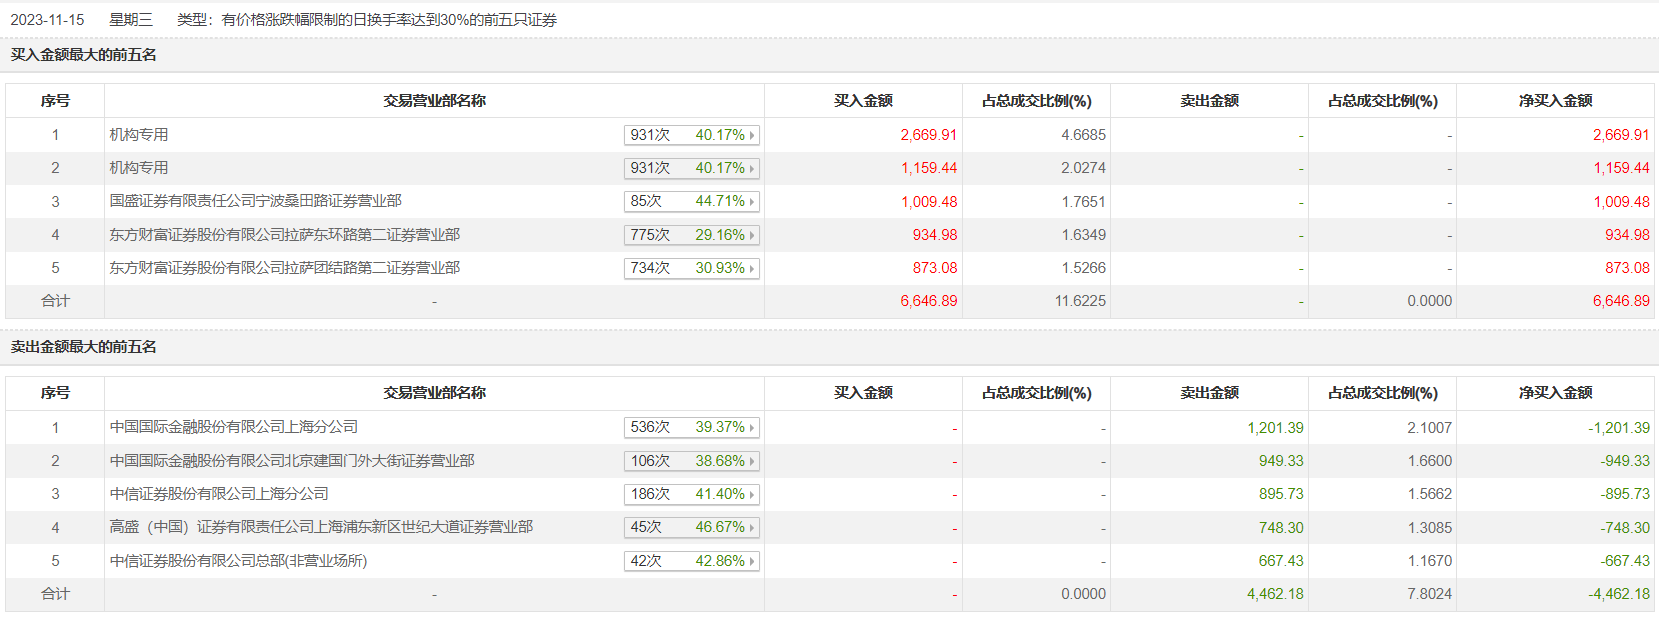Open 中国国际金融上海分公司 link
Screen dimensions: 1659x619
233,427
